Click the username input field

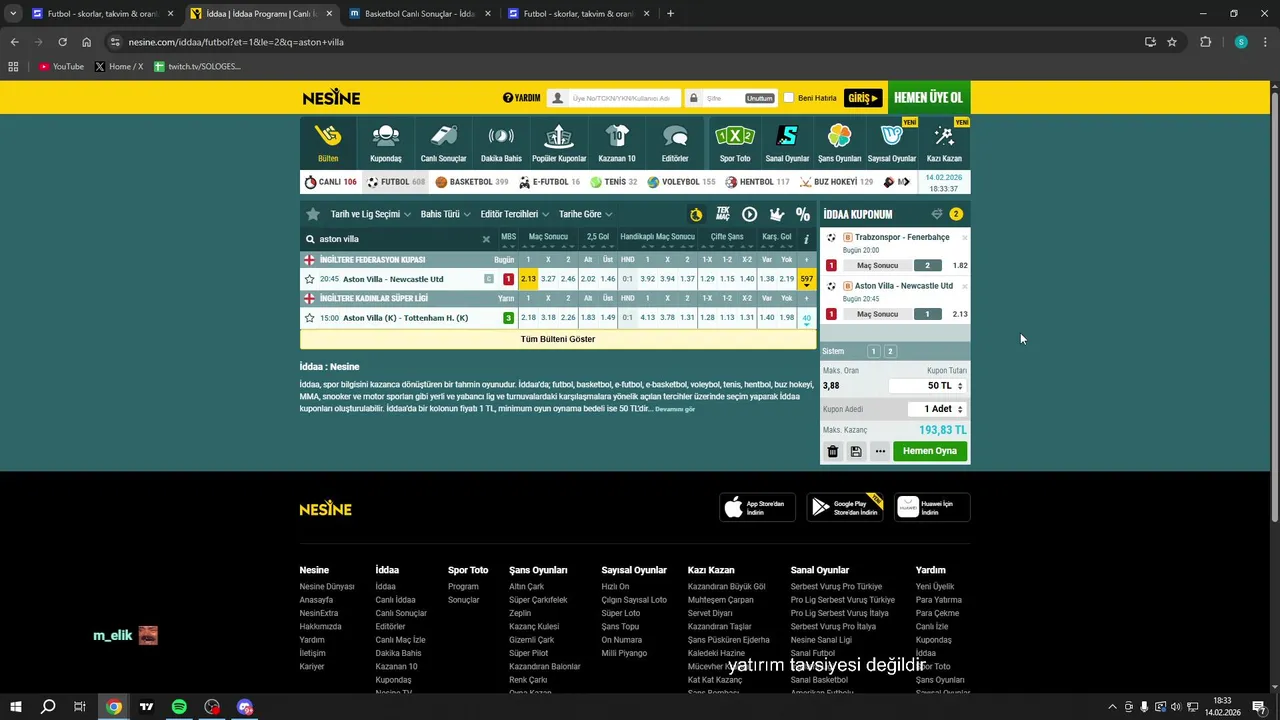point(613,98)
